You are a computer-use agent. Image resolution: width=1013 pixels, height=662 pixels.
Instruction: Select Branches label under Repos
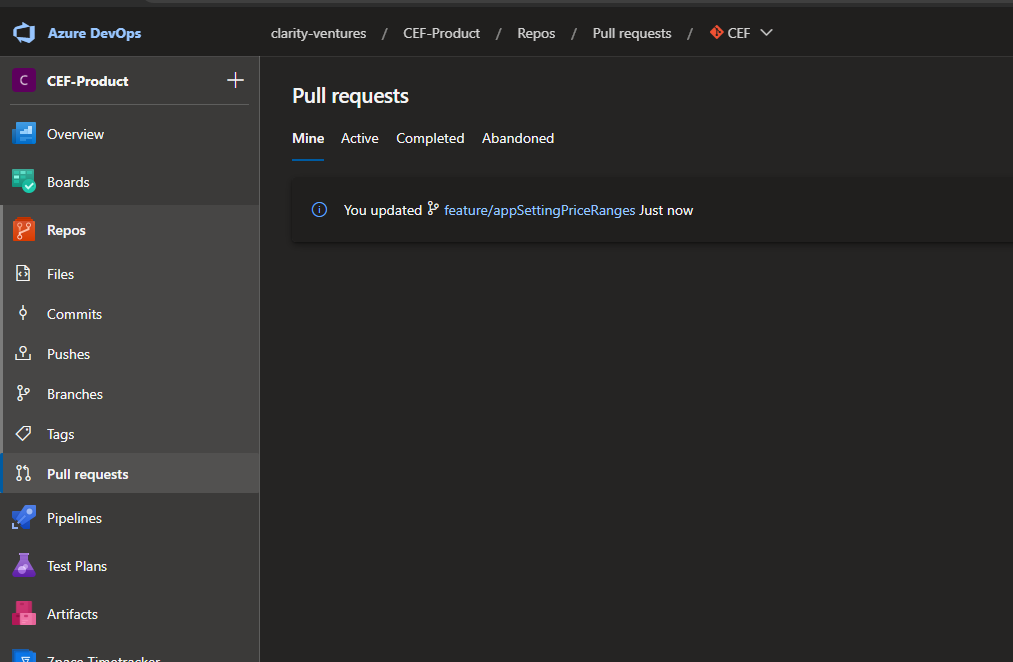click(x=74, y=395)
